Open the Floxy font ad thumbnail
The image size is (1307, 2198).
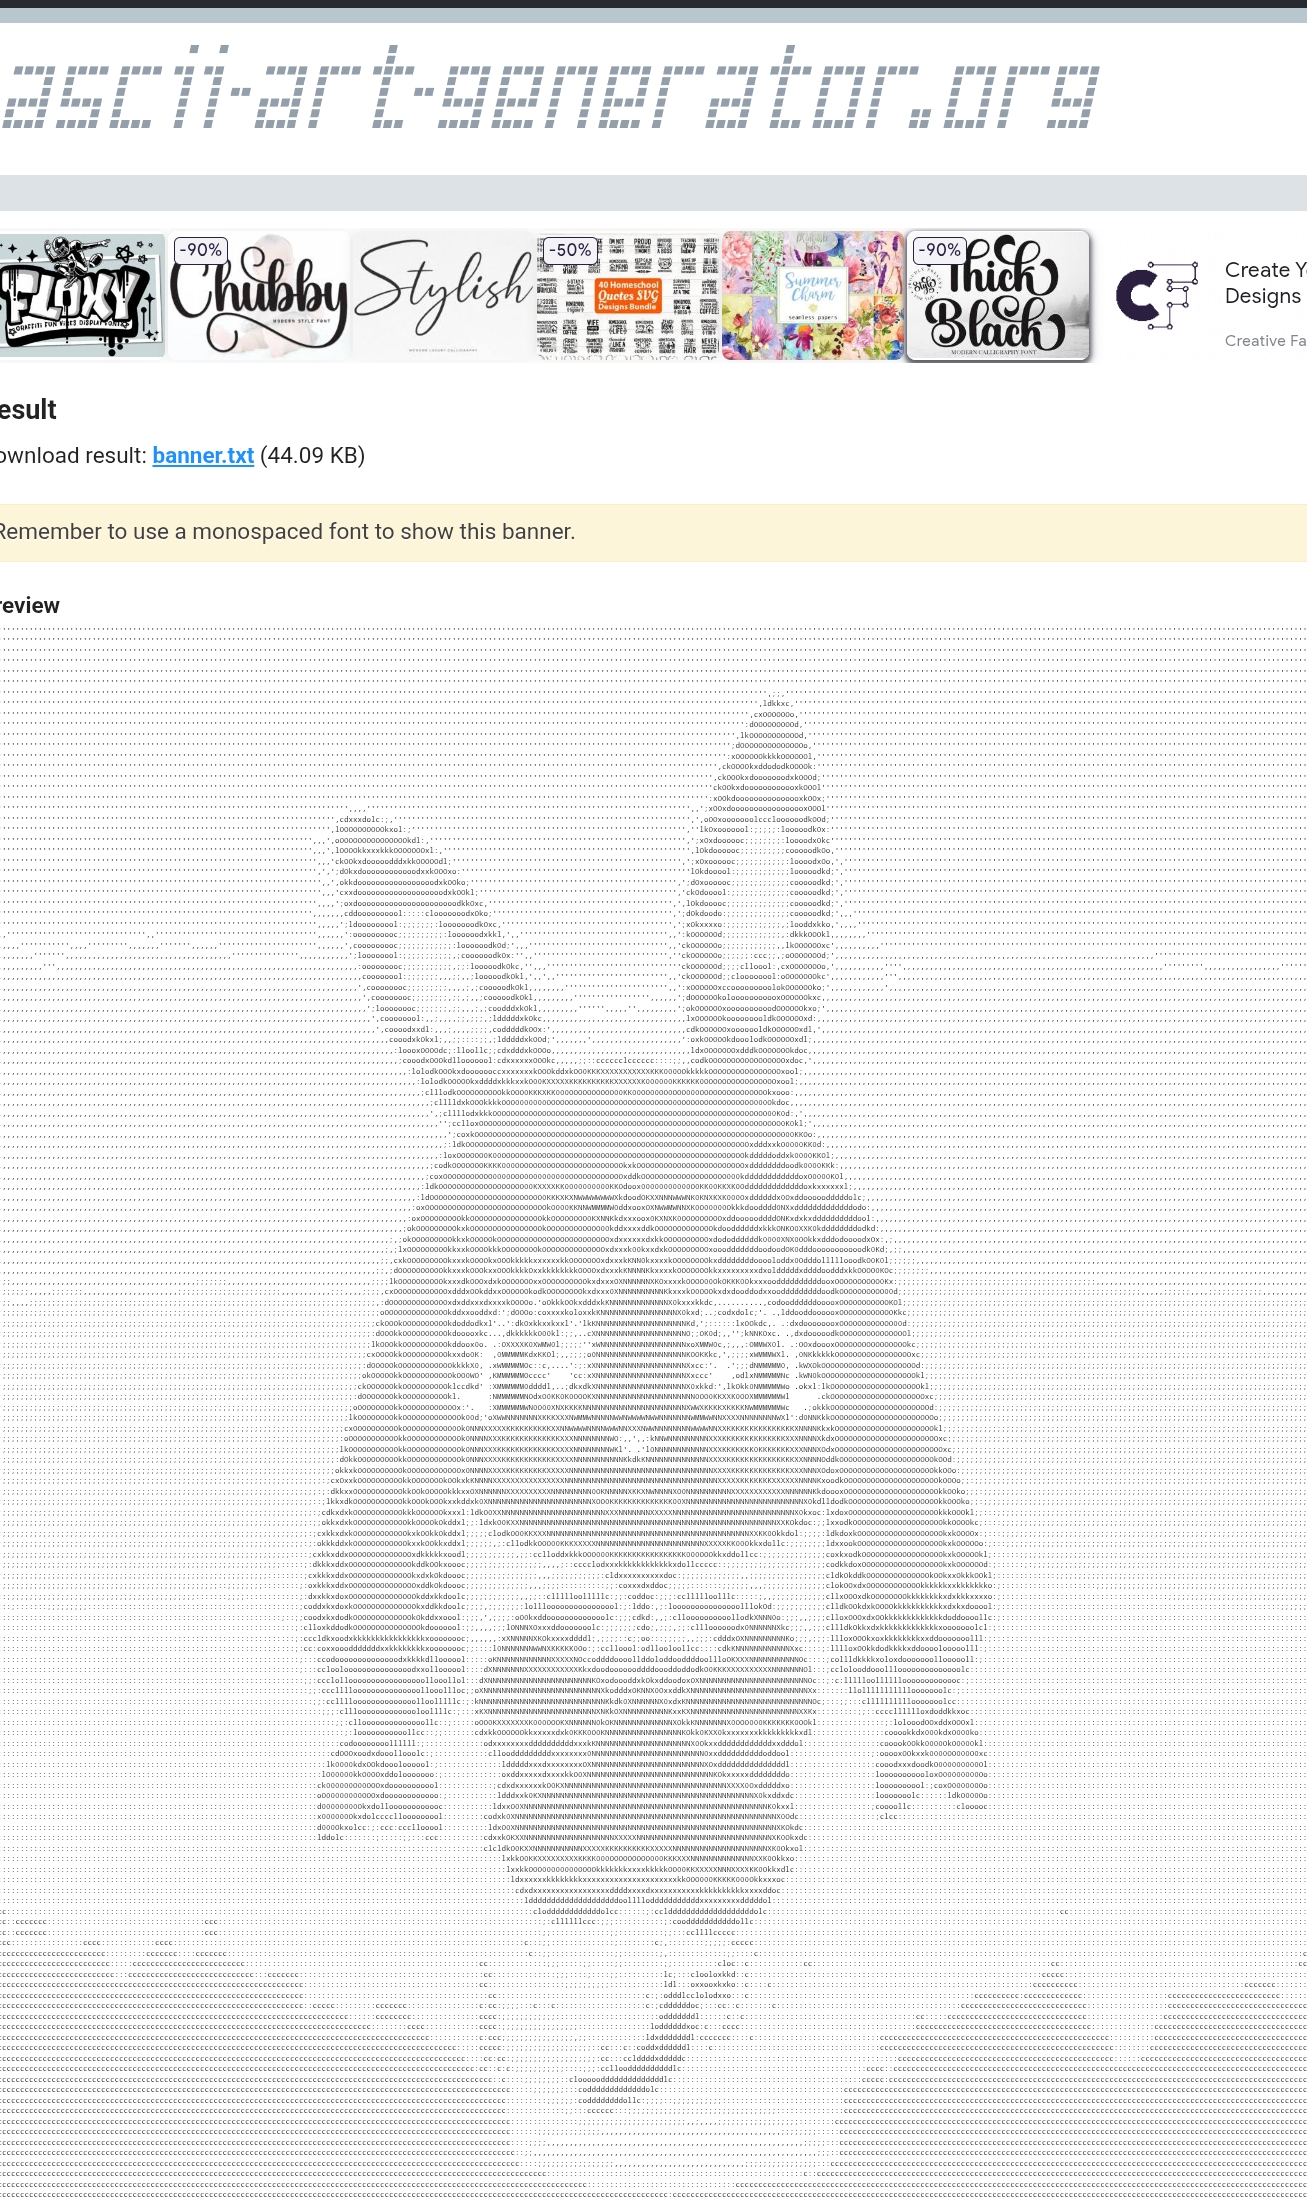coord(82,296)
